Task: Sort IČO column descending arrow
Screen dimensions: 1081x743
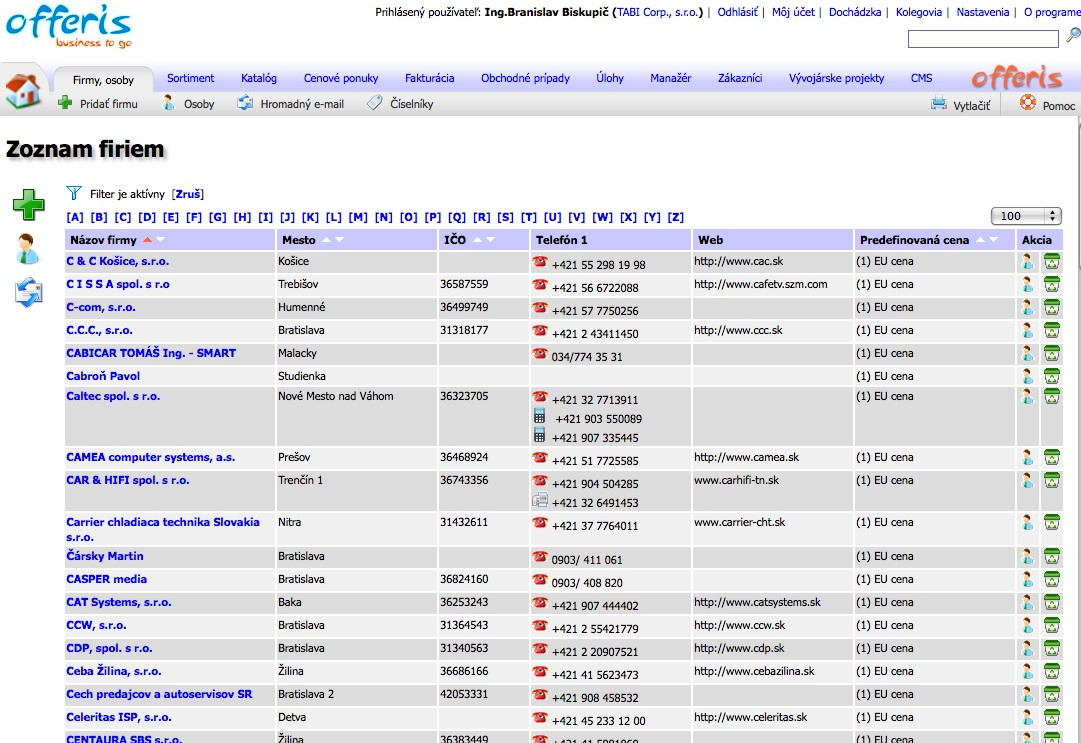Action: 490,240
